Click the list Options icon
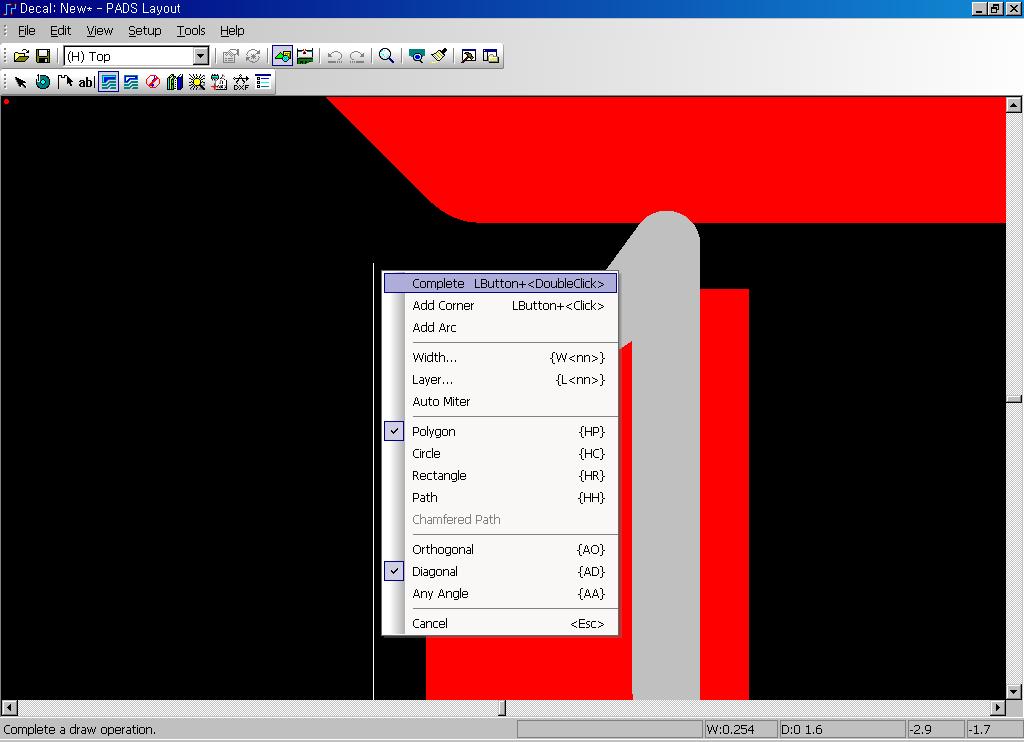 pyautogui.click(x=263, y=82)
